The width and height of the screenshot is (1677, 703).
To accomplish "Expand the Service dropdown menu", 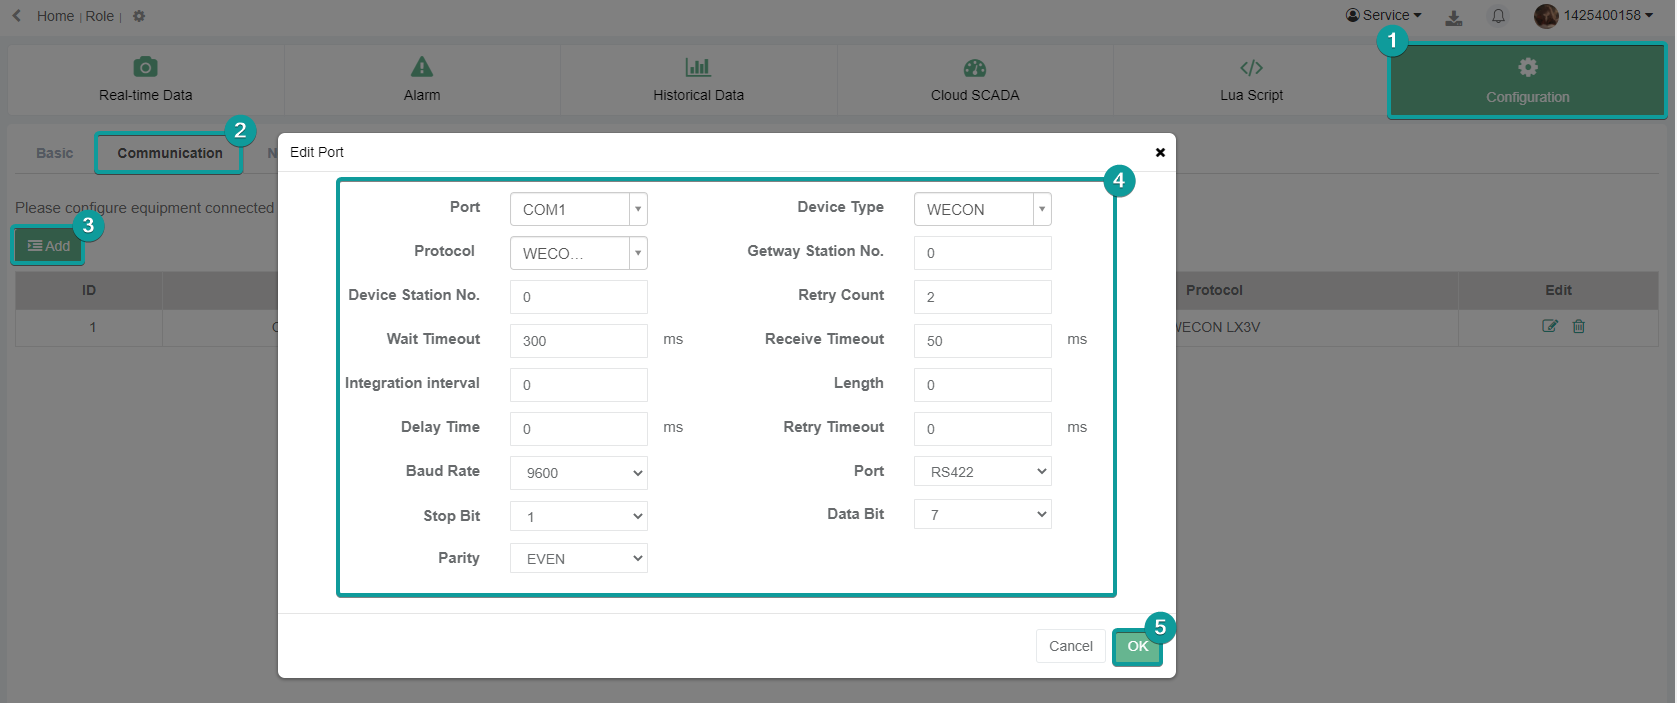I will (1384, 15).
